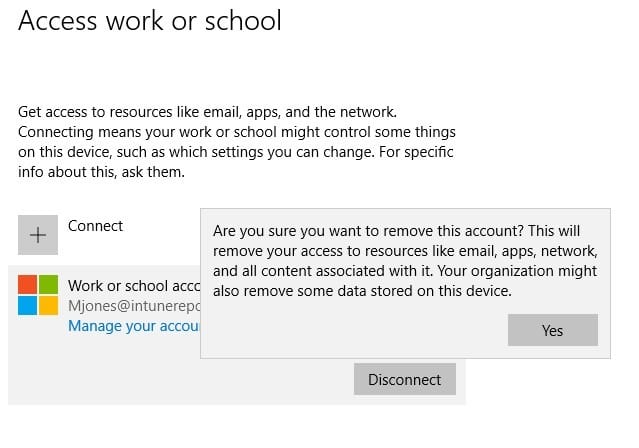Click the 'Connecting means your work' text line
This screenshot has width=639, height=448.
tap(236, 132)
